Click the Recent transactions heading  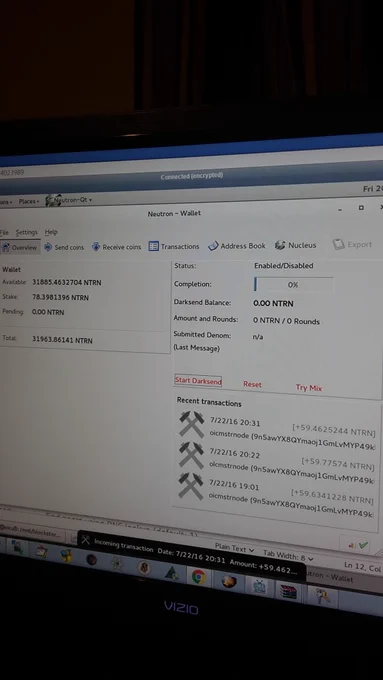point(209,402)
